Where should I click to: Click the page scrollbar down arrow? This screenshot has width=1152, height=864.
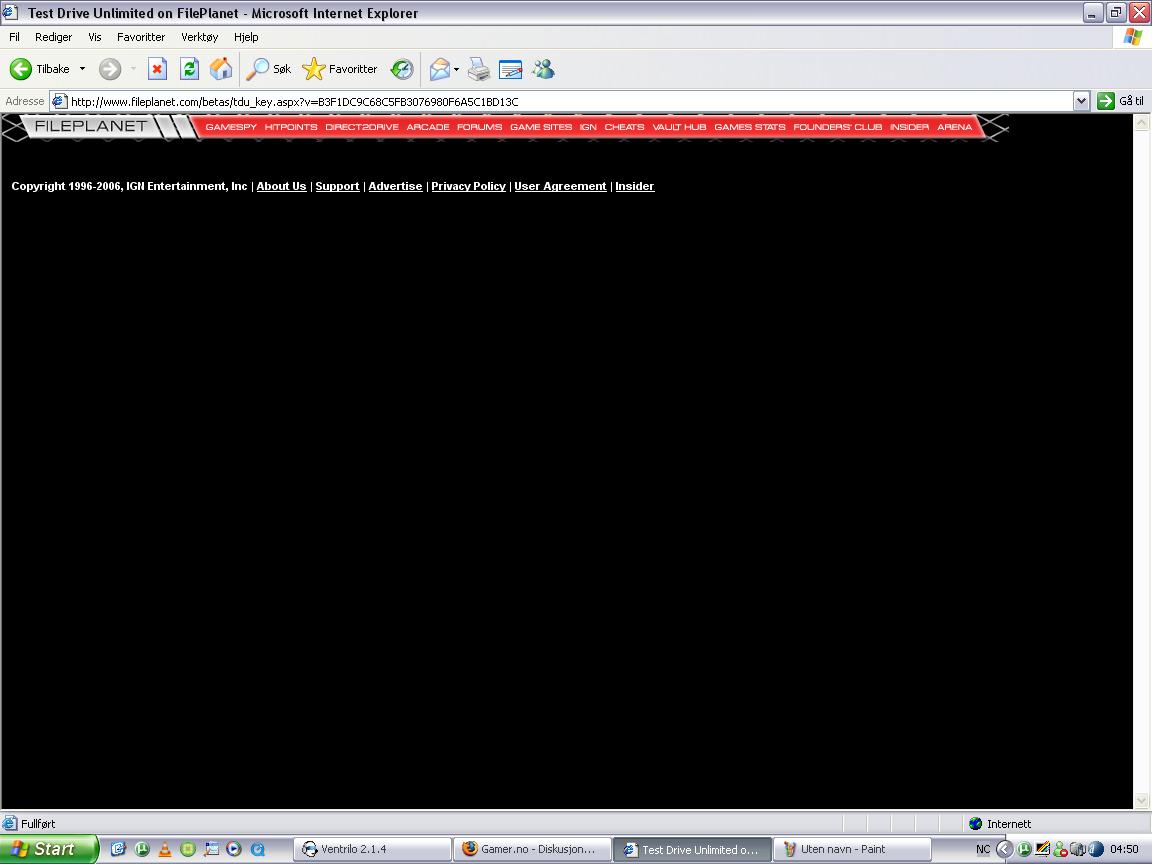[1142, 800]
